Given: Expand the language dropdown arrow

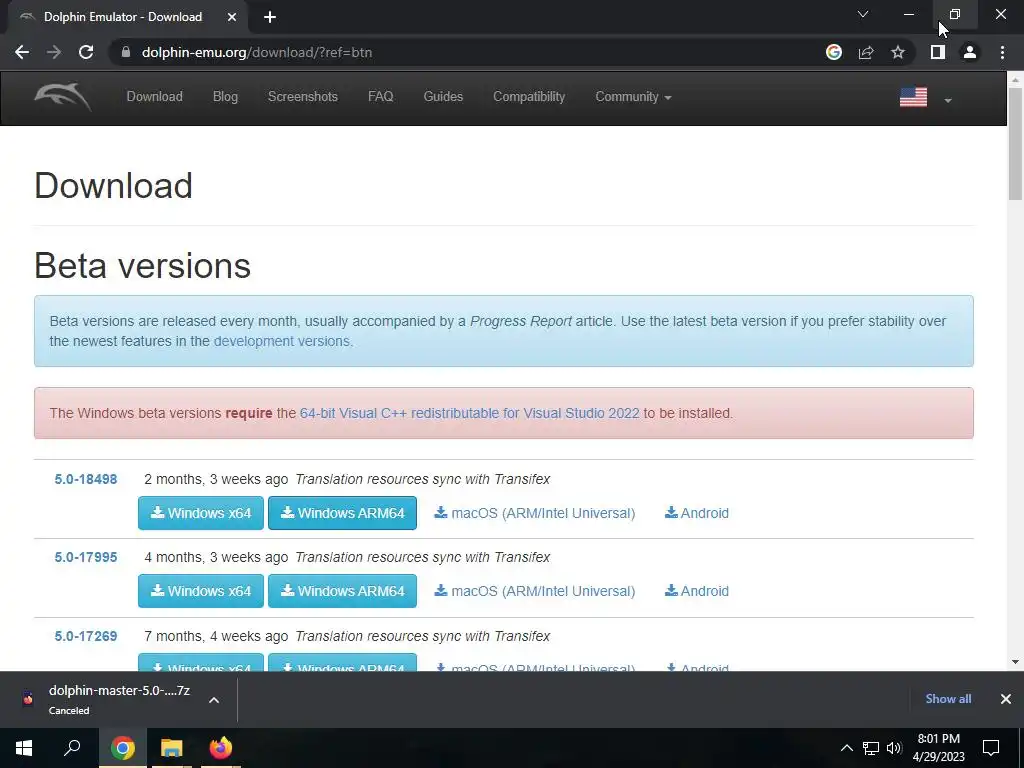Looking at the screenshot, I should [948, 101].
